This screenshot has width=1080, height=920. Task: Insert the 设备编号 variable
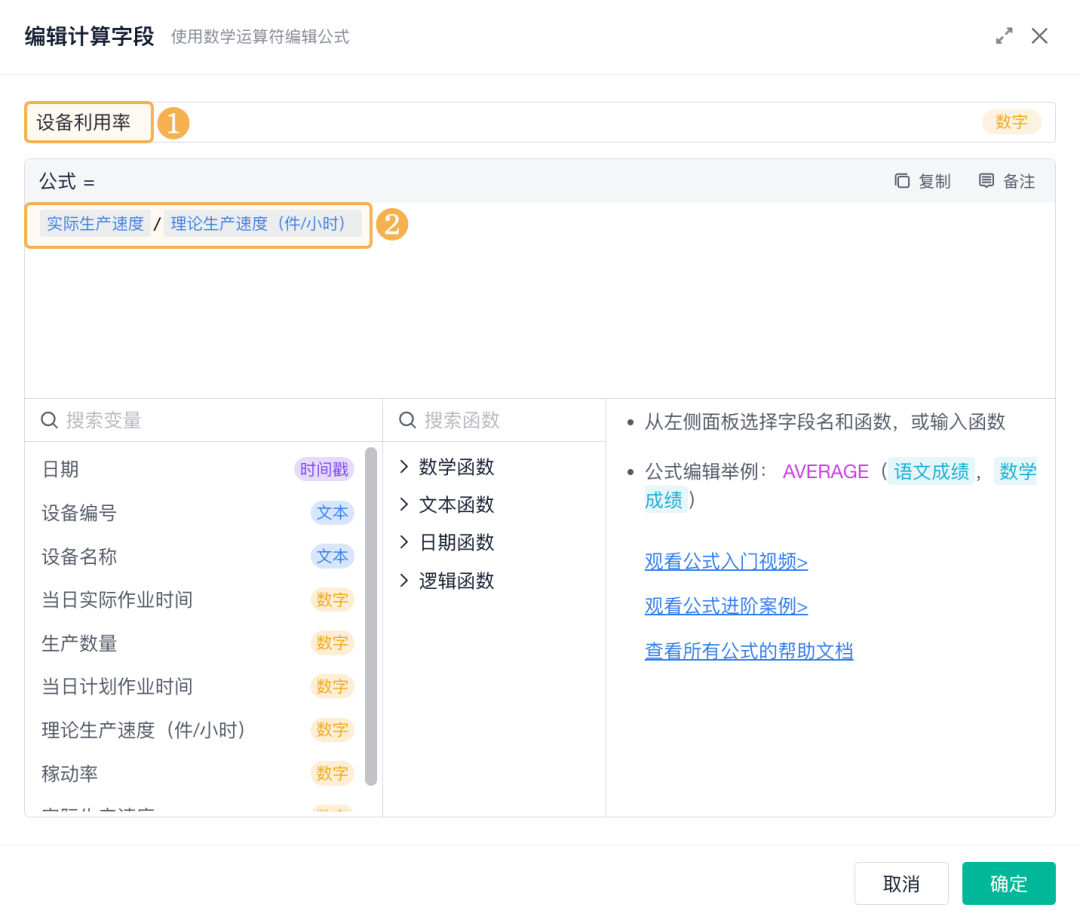click(197, 513)
